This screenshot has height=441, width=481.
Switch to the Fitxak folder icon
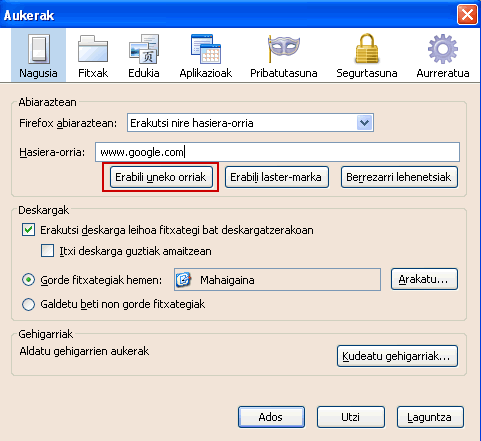pos(93,49)
